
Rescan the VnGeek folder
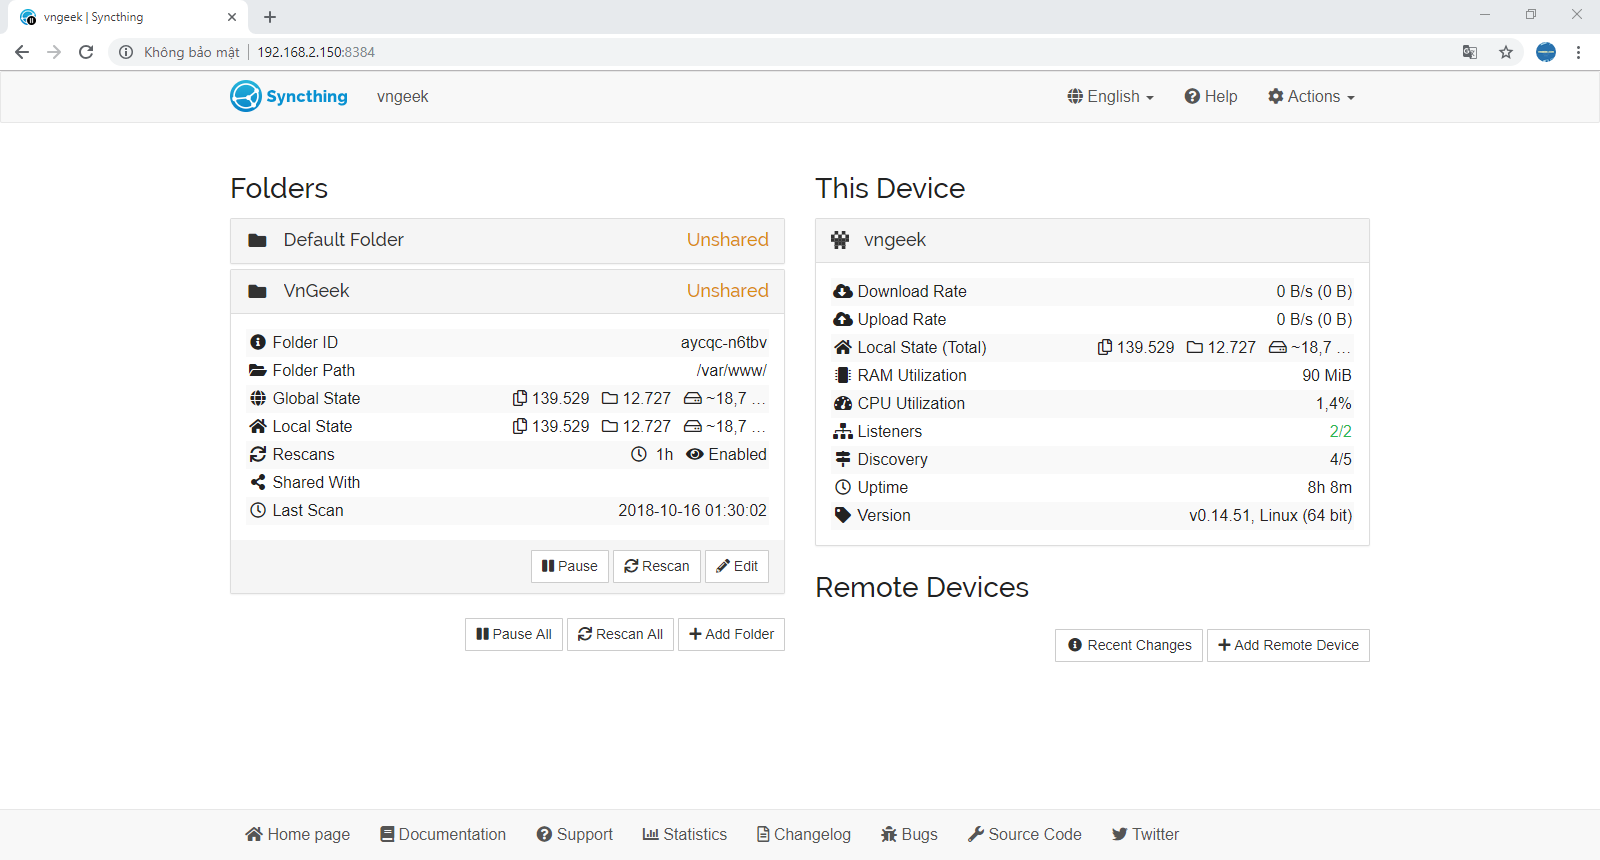coord(657,566)
